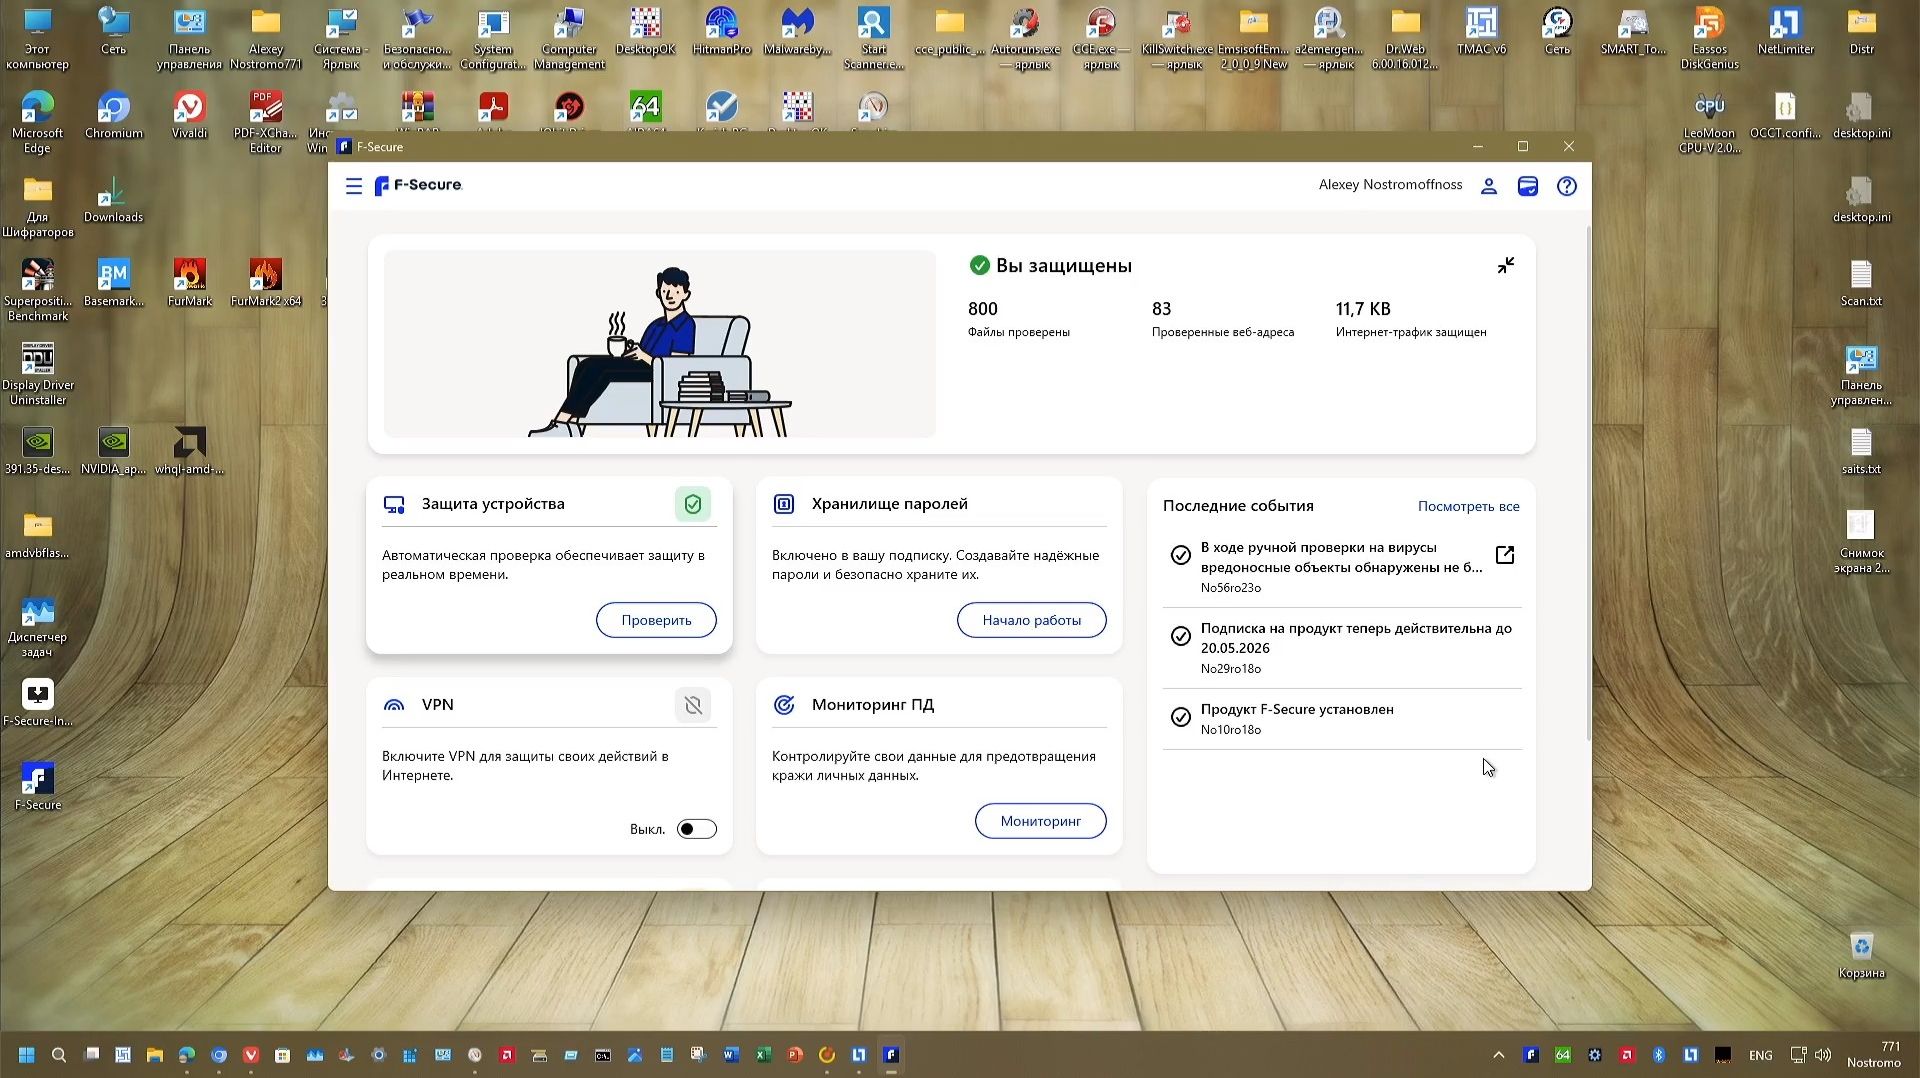Image resolution: width=1920 pixels, height=1078 pixels.
Task: Show hidden icons in the system tray
Action: click(x=1498, y=1055)
